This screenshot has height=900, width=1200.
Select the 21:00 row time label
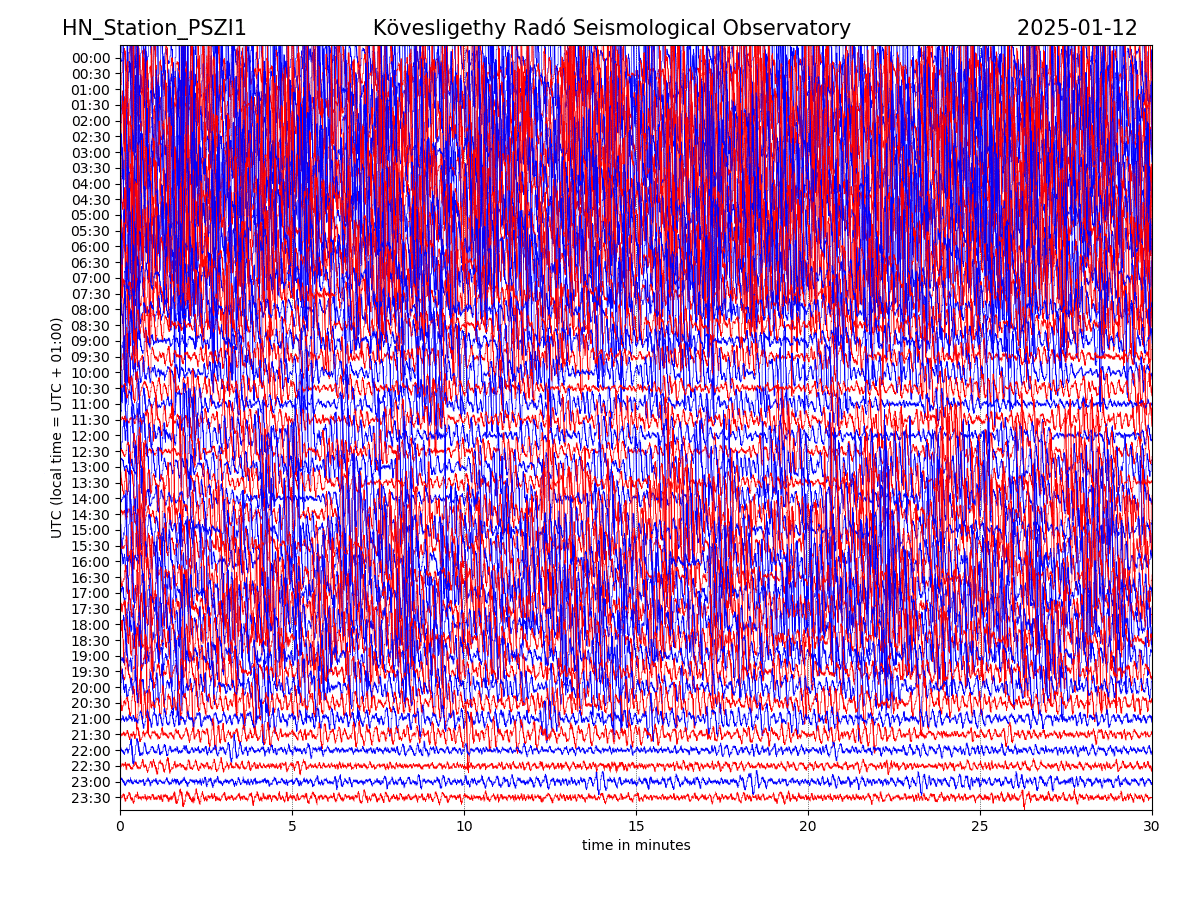point(90,720)
